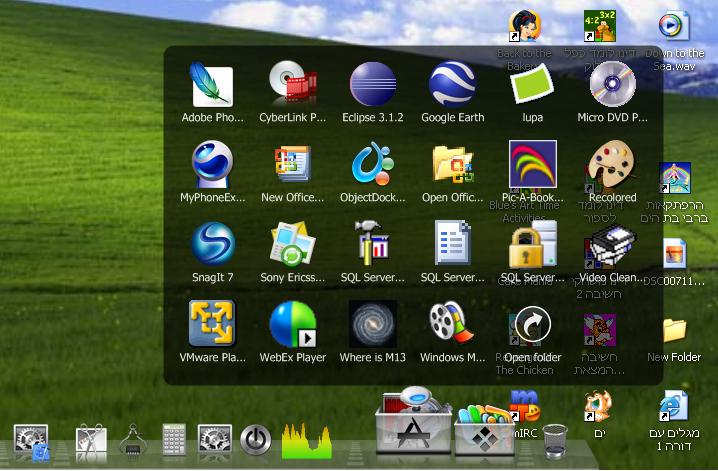The image size is (718, 471).
Task: Open the New Office... document shortcut
Action: pos(293,164)
